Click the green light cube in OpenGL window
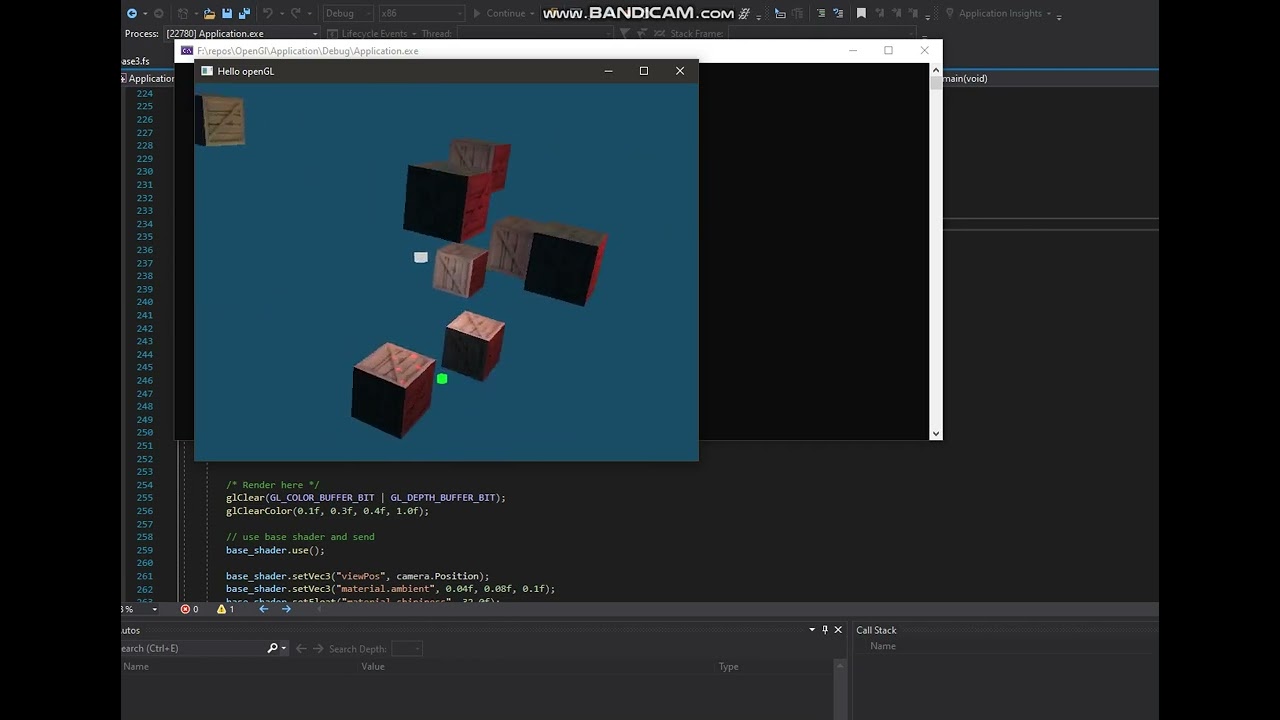 tap(442, 379)
